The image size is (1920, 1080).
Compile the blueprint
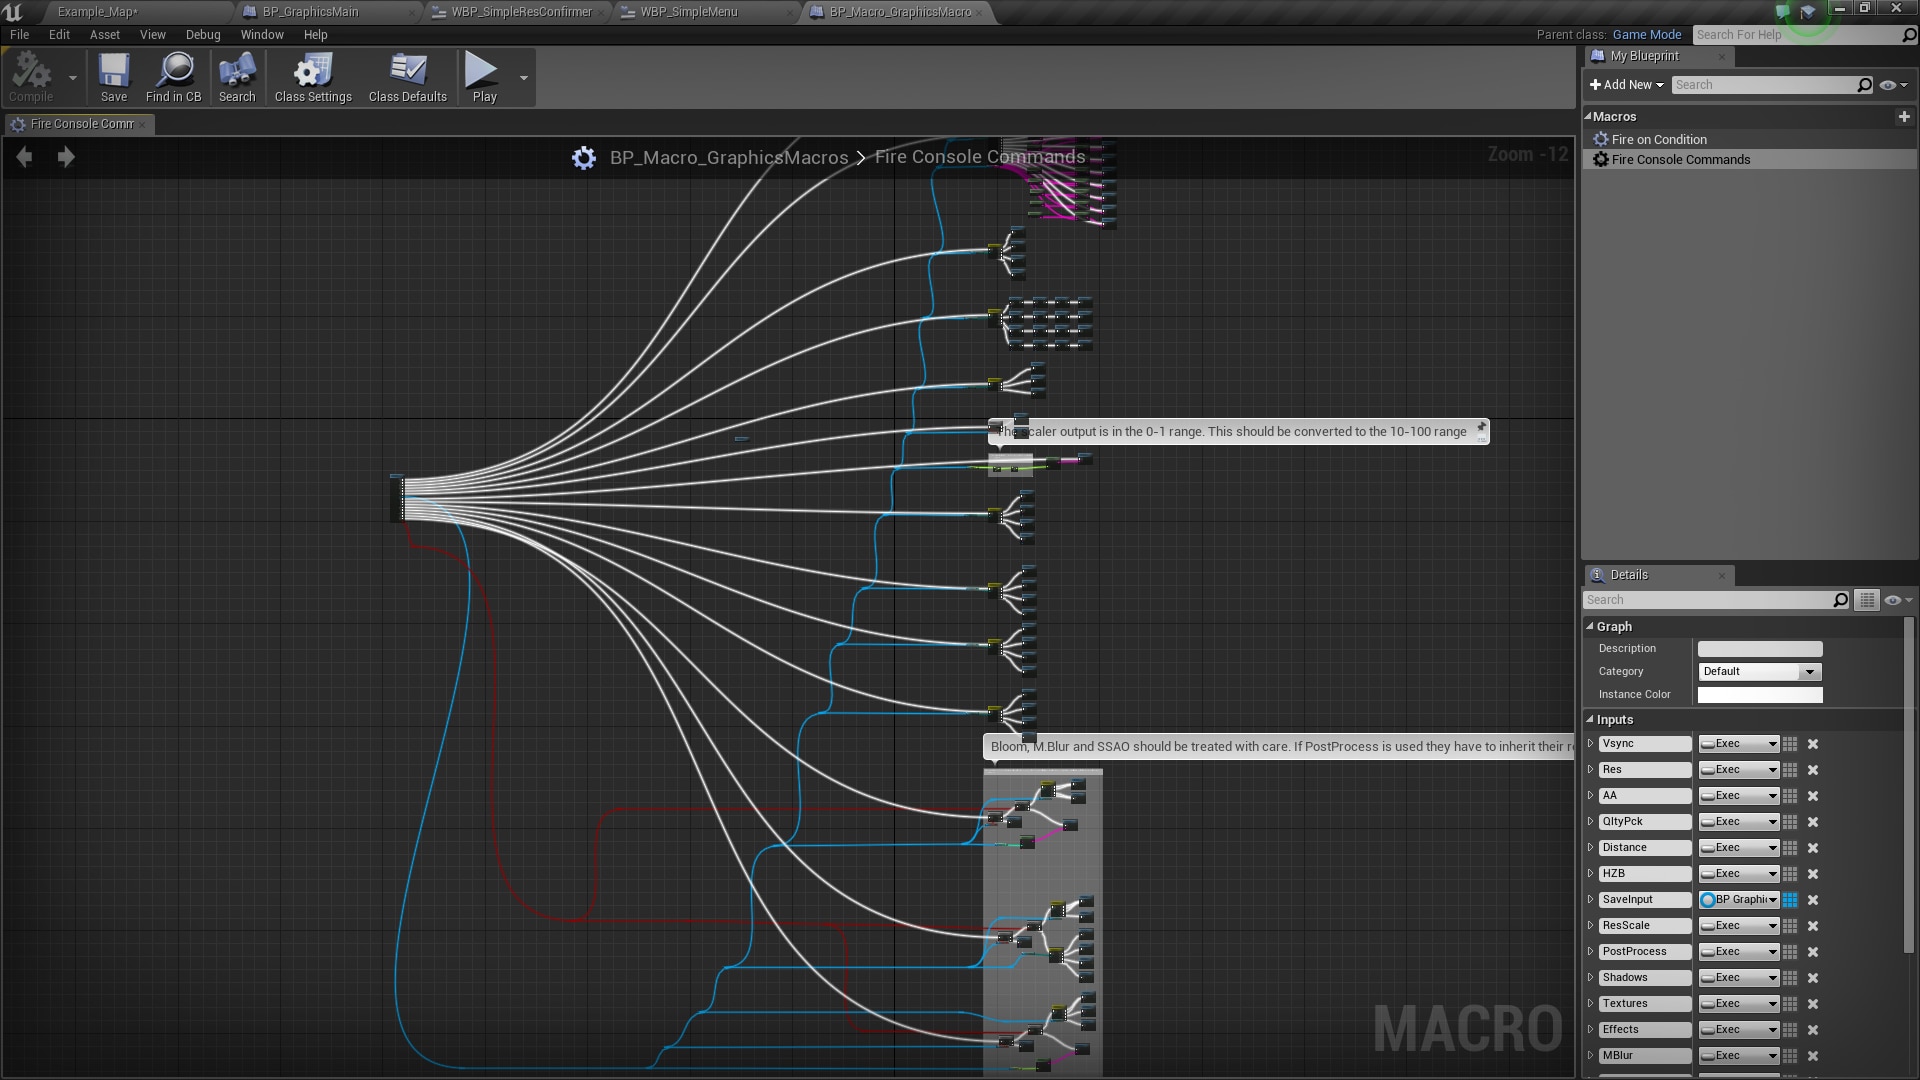(x=31, y=75)
